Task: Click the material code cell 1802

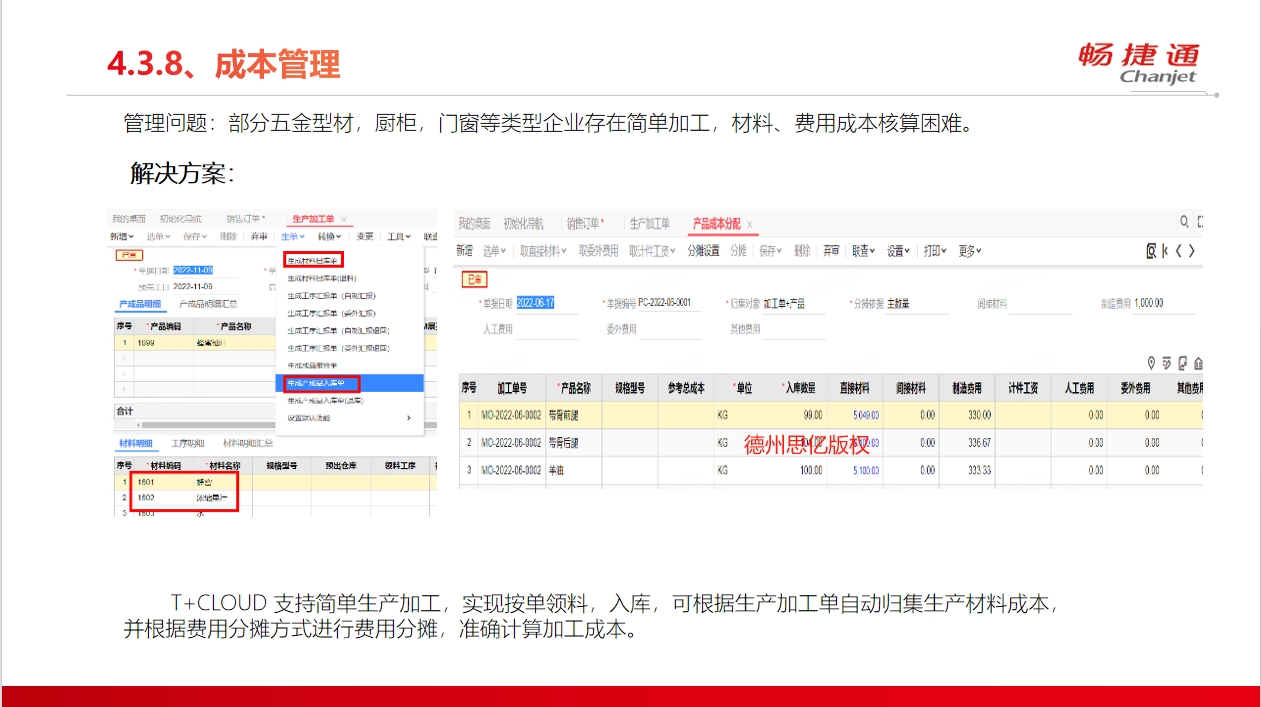Action: coord(163,496)
